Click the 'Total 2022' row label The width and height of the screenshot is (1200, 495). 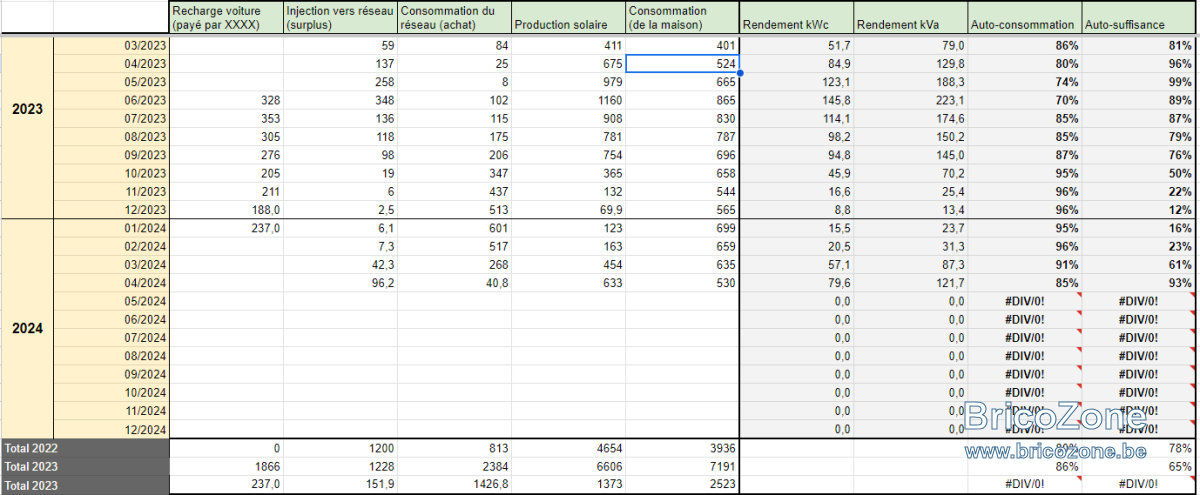point(85,447)
